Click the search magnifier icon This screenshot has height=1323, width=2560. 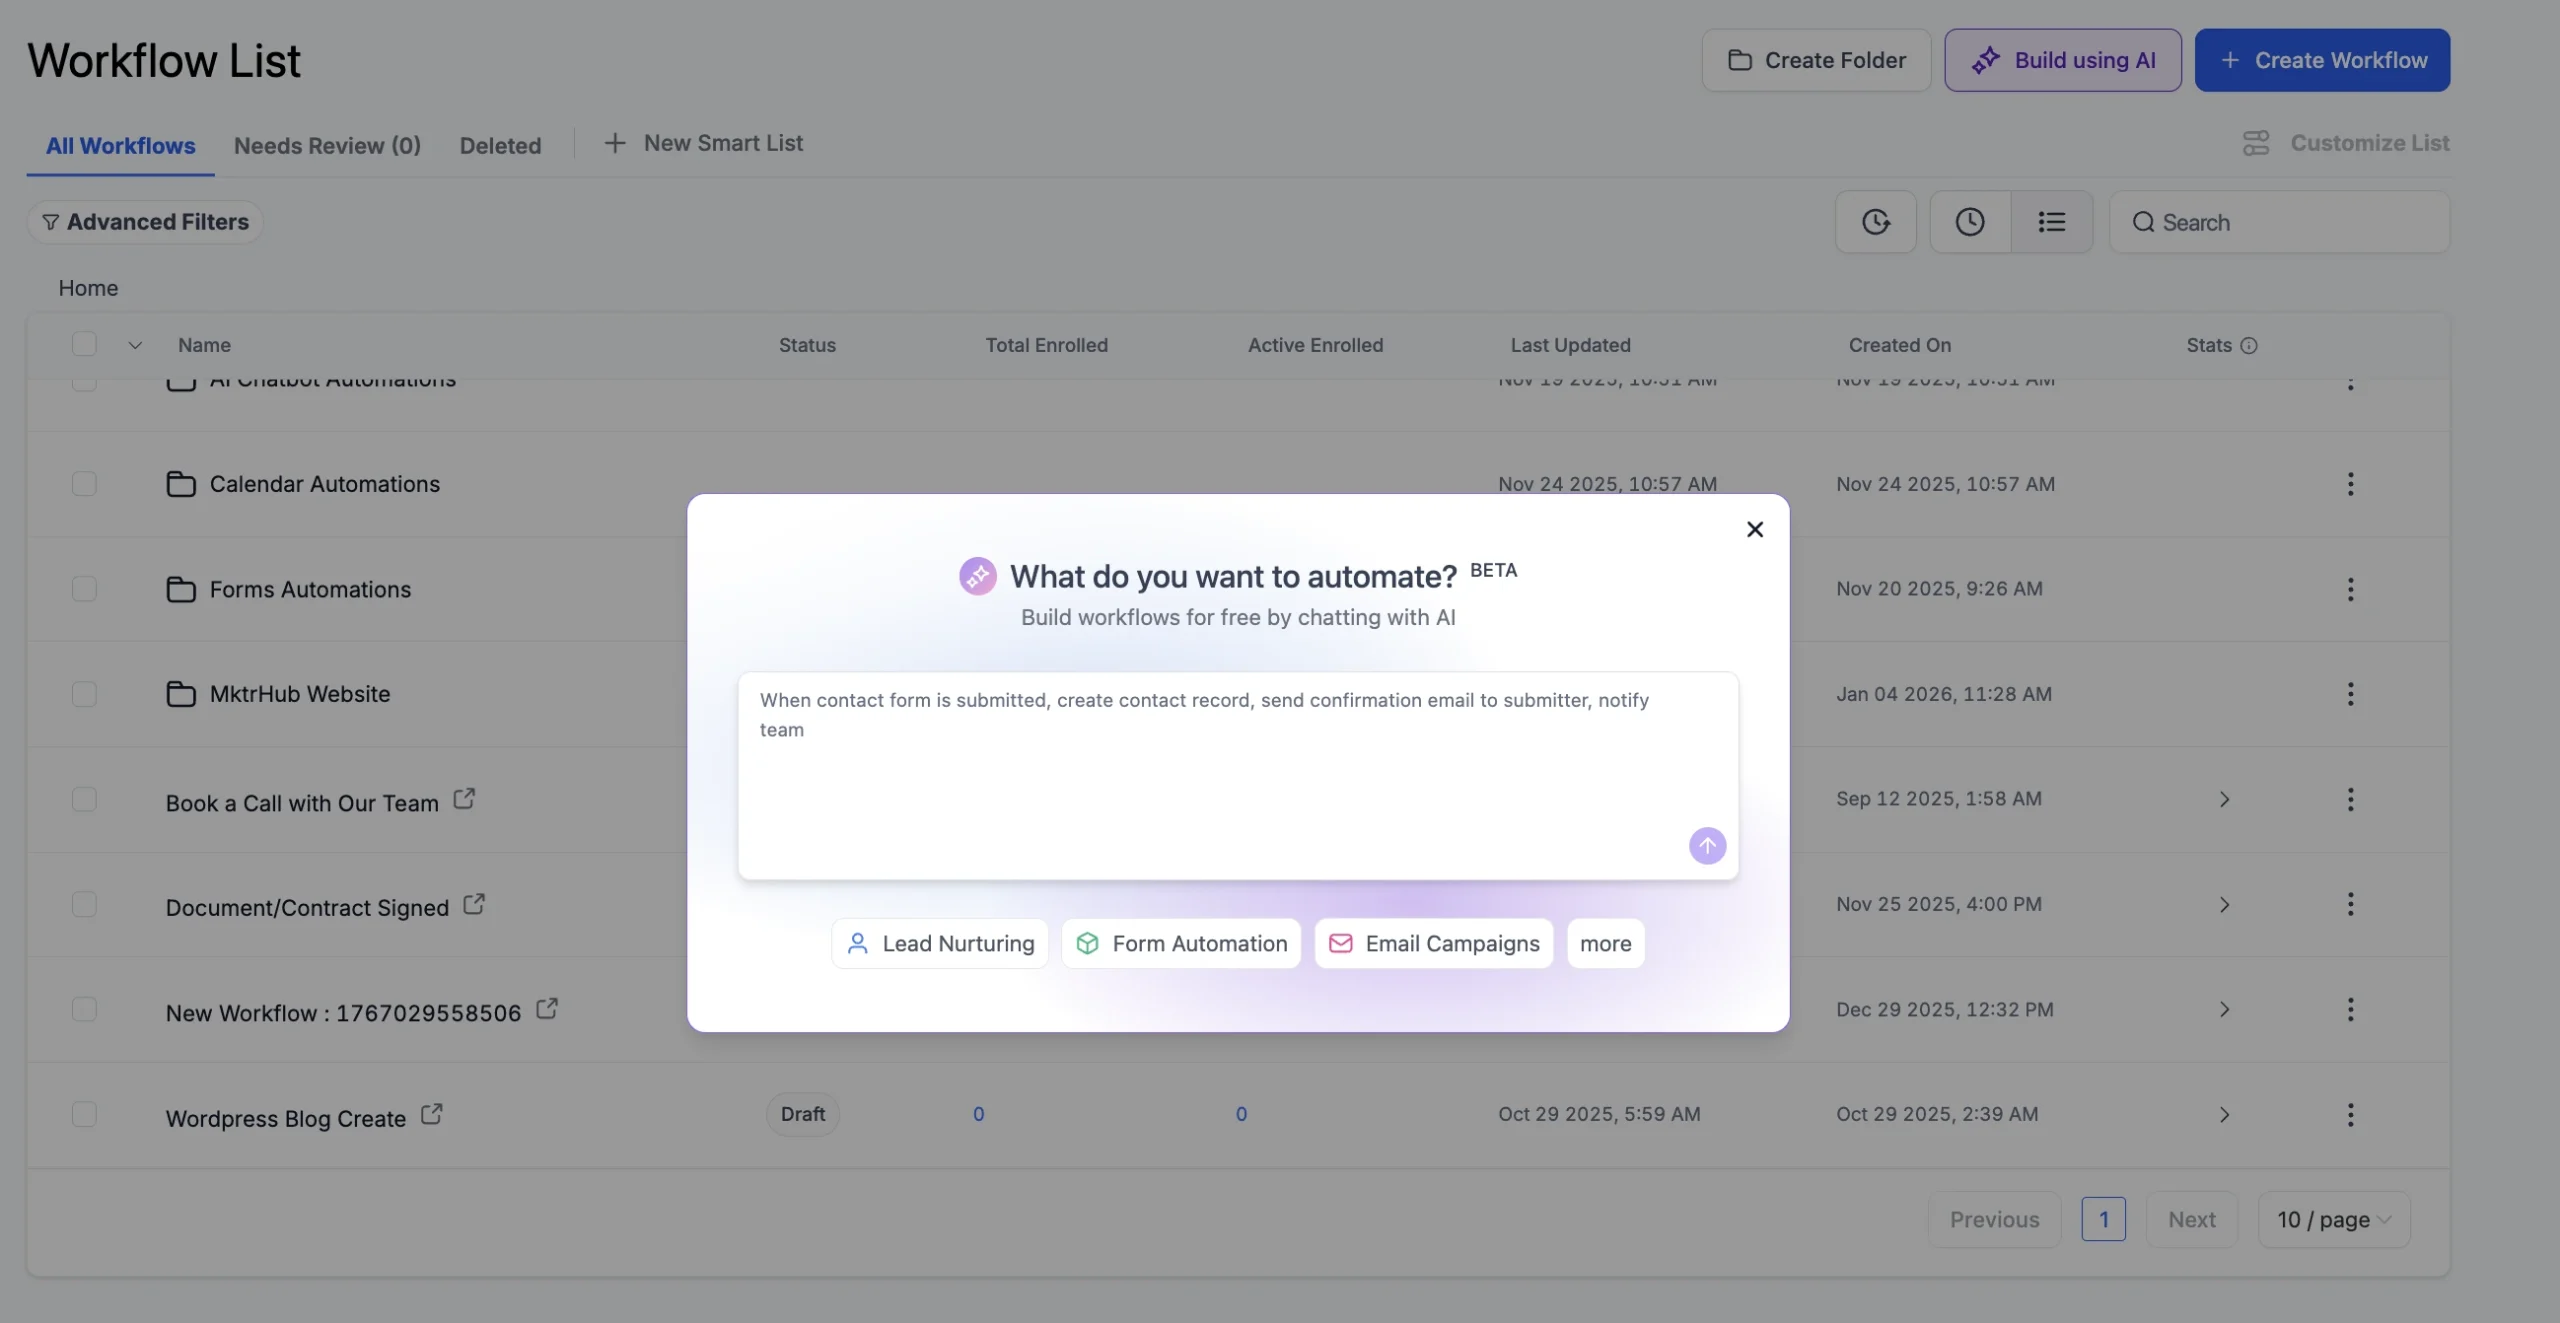pyautogui.click(x=2143, y=222)
